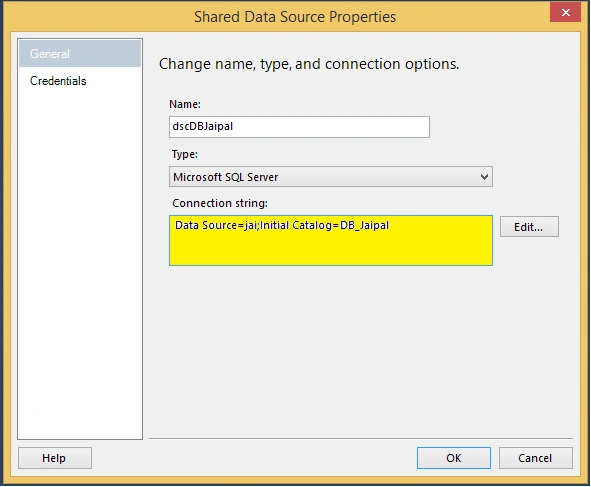
Task: Click the Name: label
Action: (x=185, y=104)
